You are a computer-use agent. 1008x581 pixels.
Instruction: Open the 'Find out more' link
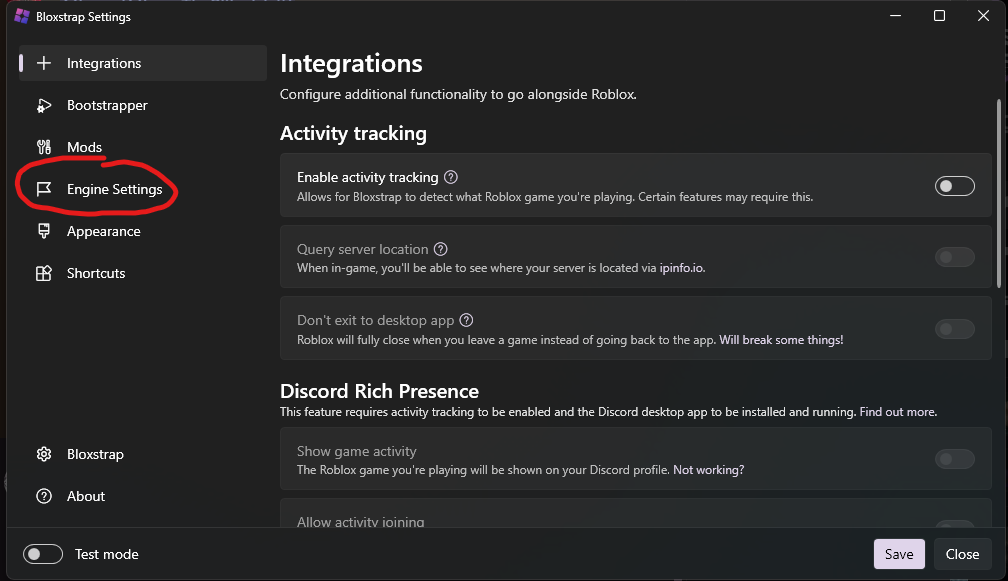click(898, 412)
